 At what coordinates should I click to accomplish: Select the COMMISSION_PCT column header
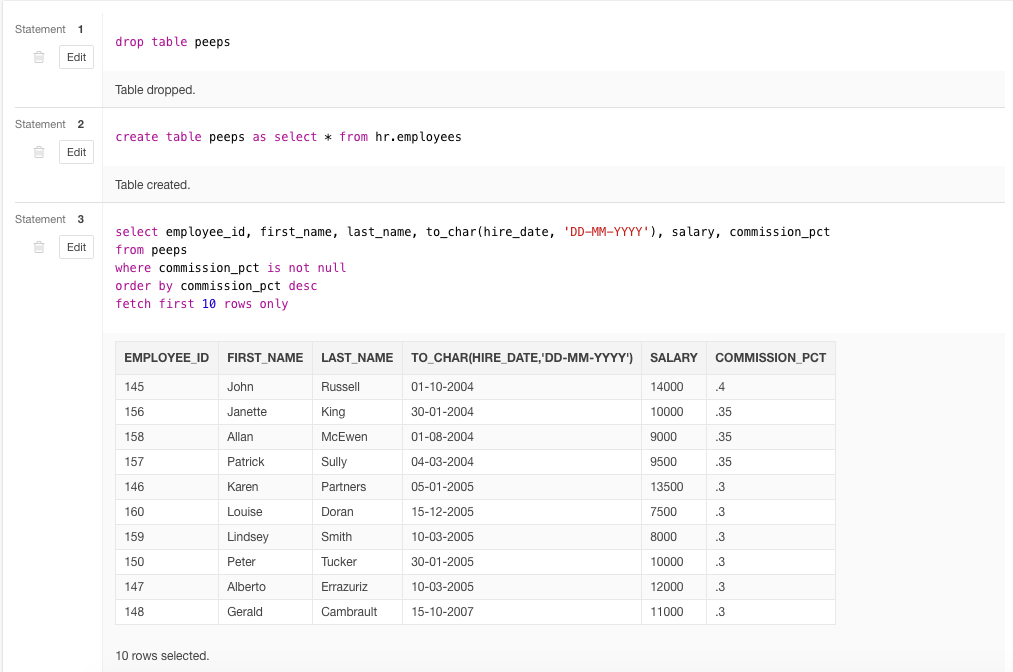(771, 358)
